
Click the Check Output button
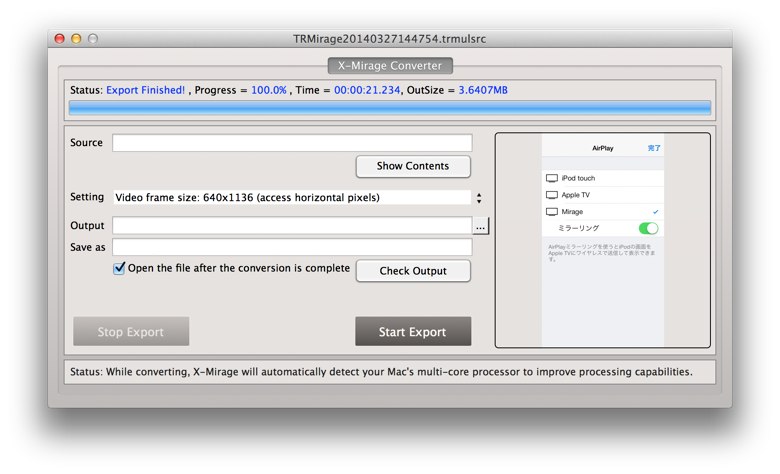pyautogui.click(x=413, y=271)
